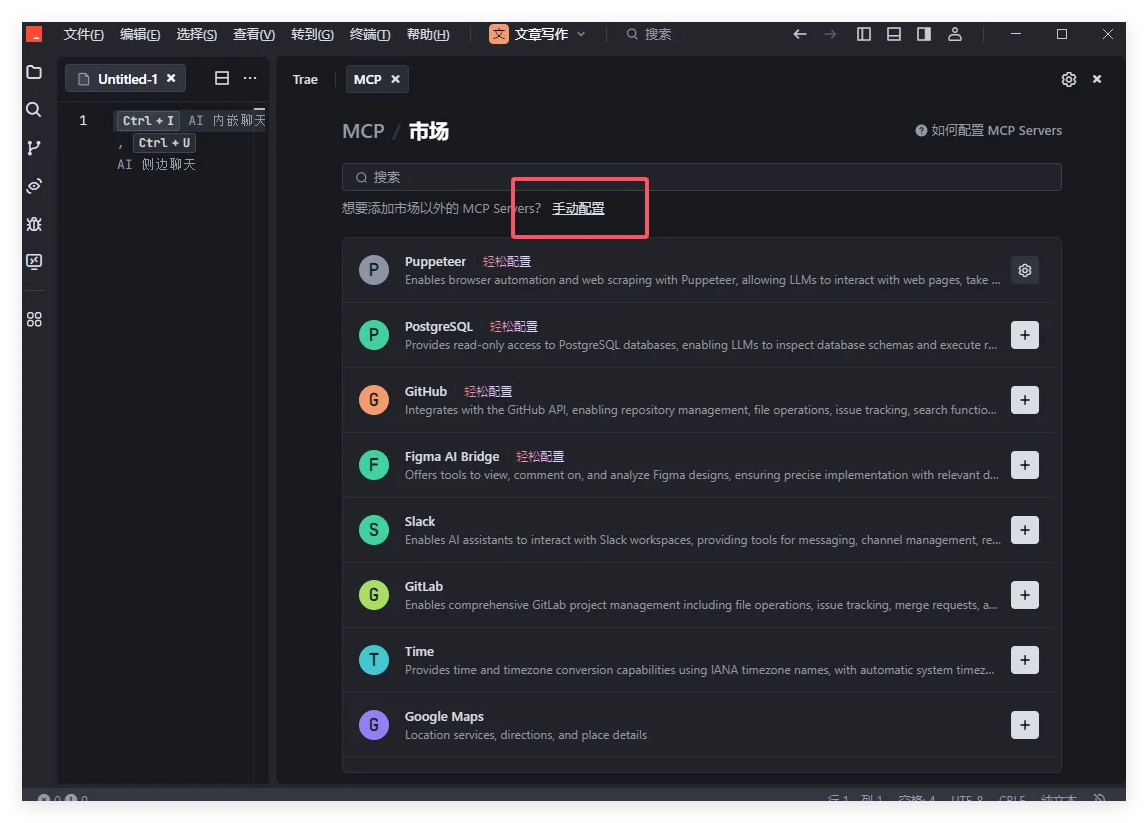Click the MCP market search field
The height and width of the screenshot is (823, 1148).
[700, 177]
